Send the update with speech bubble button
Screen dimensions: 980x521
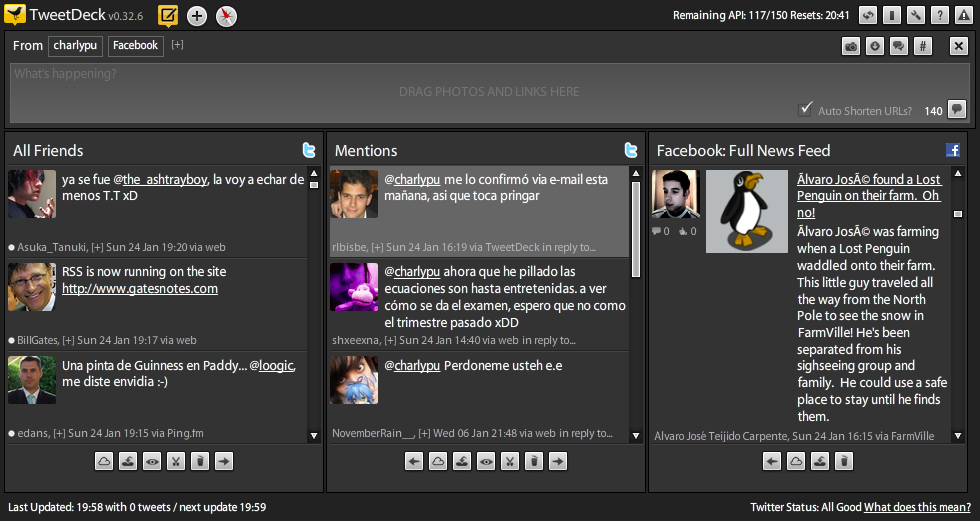pos(957,109)
